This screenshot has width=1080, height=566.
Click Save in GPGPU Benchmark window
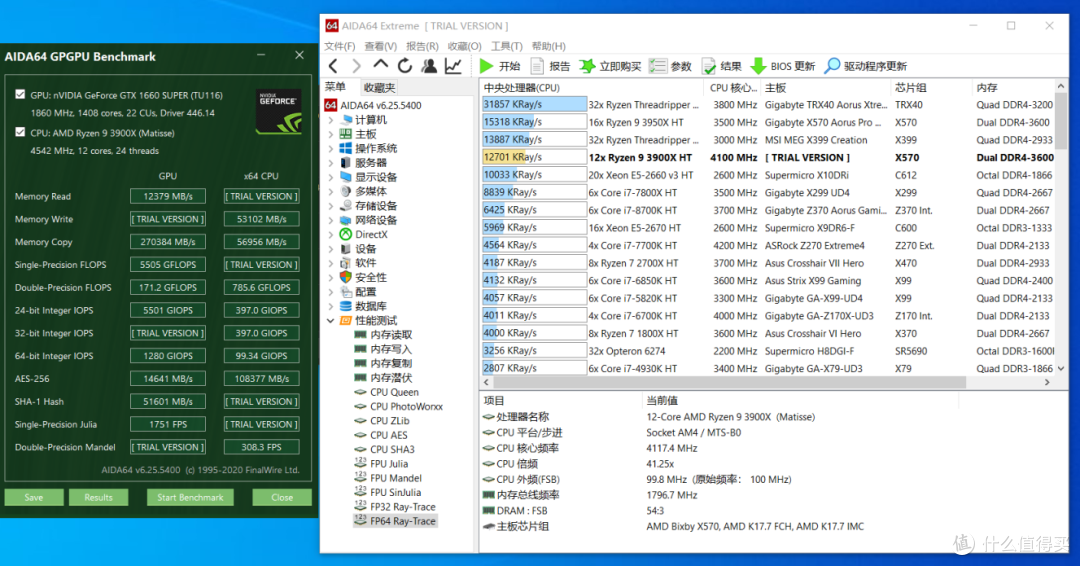coord(34,497)
